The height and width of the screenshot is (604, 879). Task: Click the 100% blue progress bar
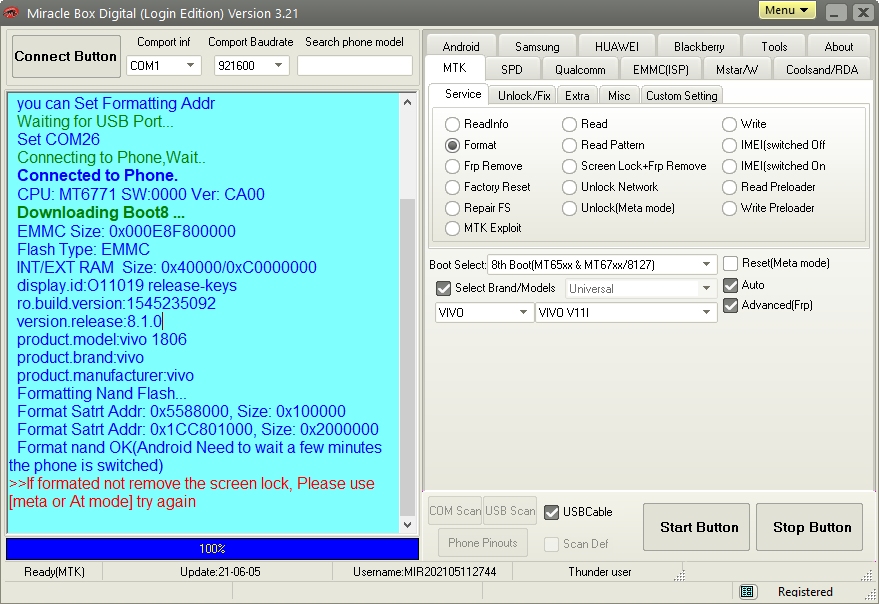click(212, 549)
